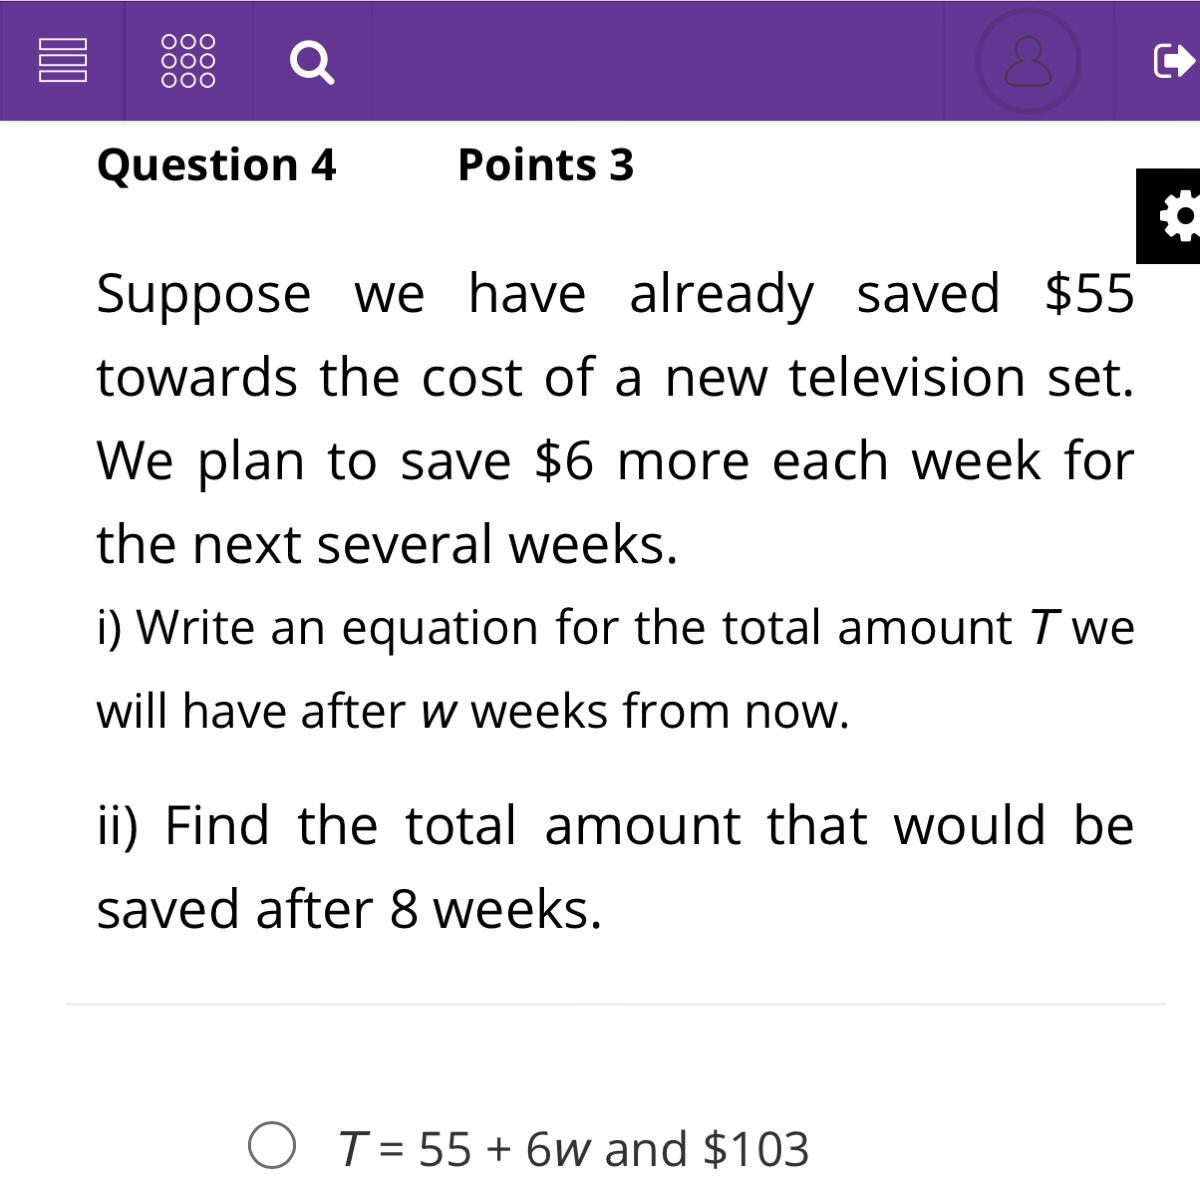The width and height of the screenshot is (1200, 1200).
Task: Click the 'towards the cost of a new television set' line
Action: click(x=615, y=378)
